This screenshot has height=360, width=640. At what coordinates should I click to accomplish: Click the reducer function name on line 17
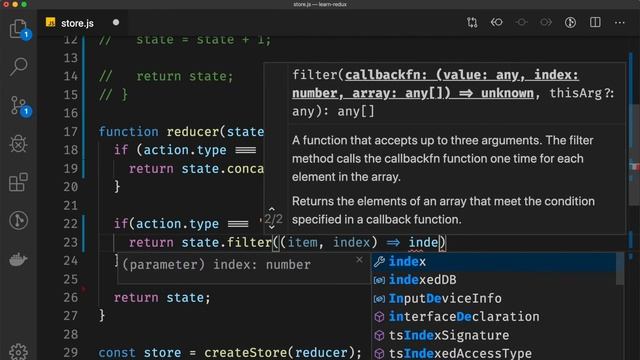pos(193,132)
